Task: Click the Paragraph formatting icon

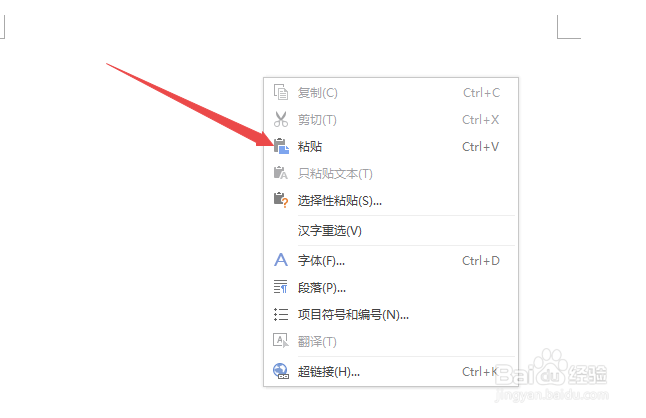Action: point(281,287)
